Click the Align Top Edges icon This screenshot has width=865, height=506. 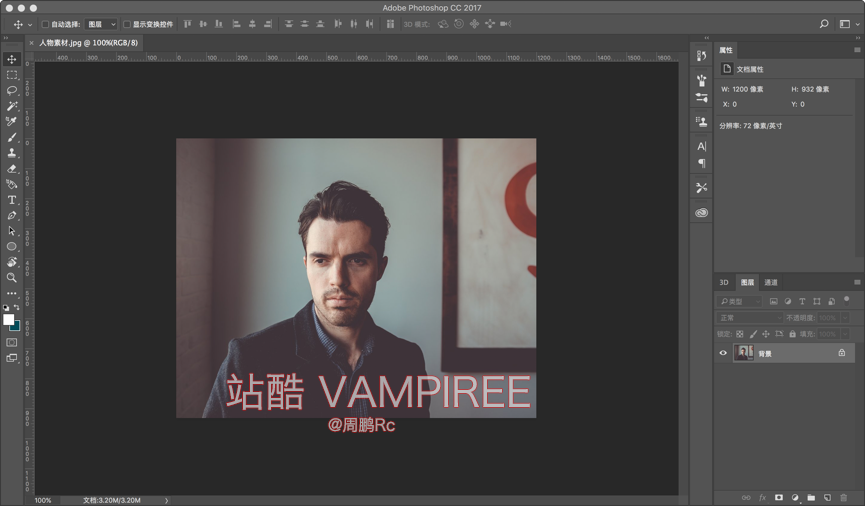pyautogui.click(x=188, y=24)
